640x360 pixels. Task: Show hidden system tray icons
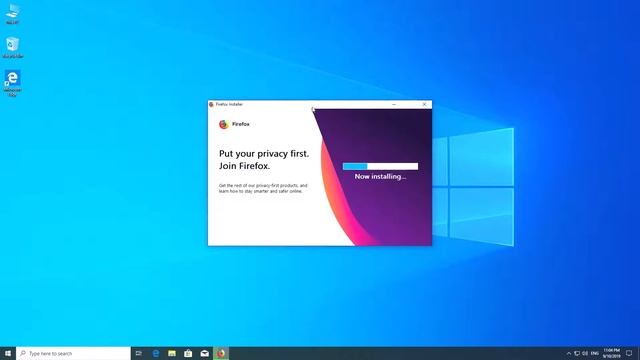click(x=569, y=353)
